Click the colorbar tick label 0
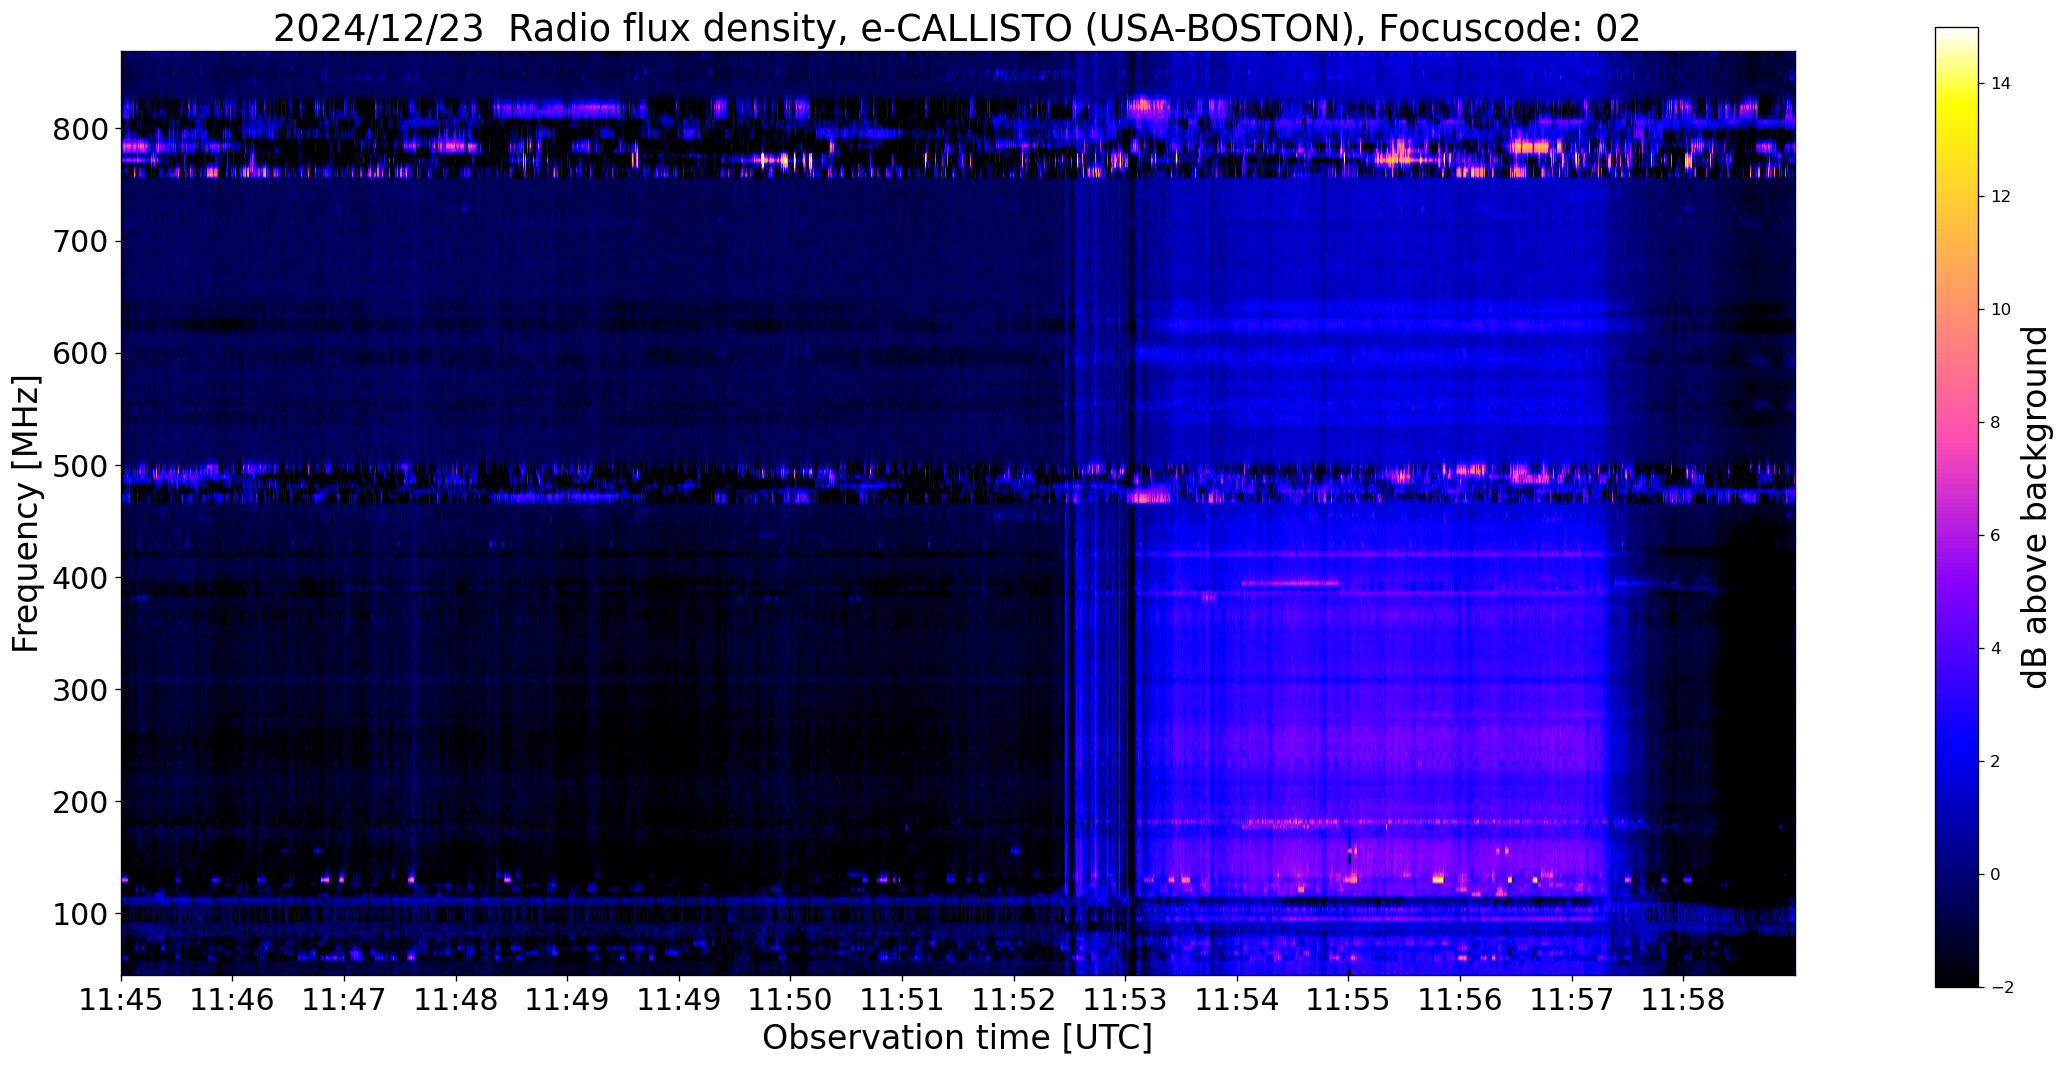The height and width of the screenshot is (1067, 2066). tap(1996, 875)
